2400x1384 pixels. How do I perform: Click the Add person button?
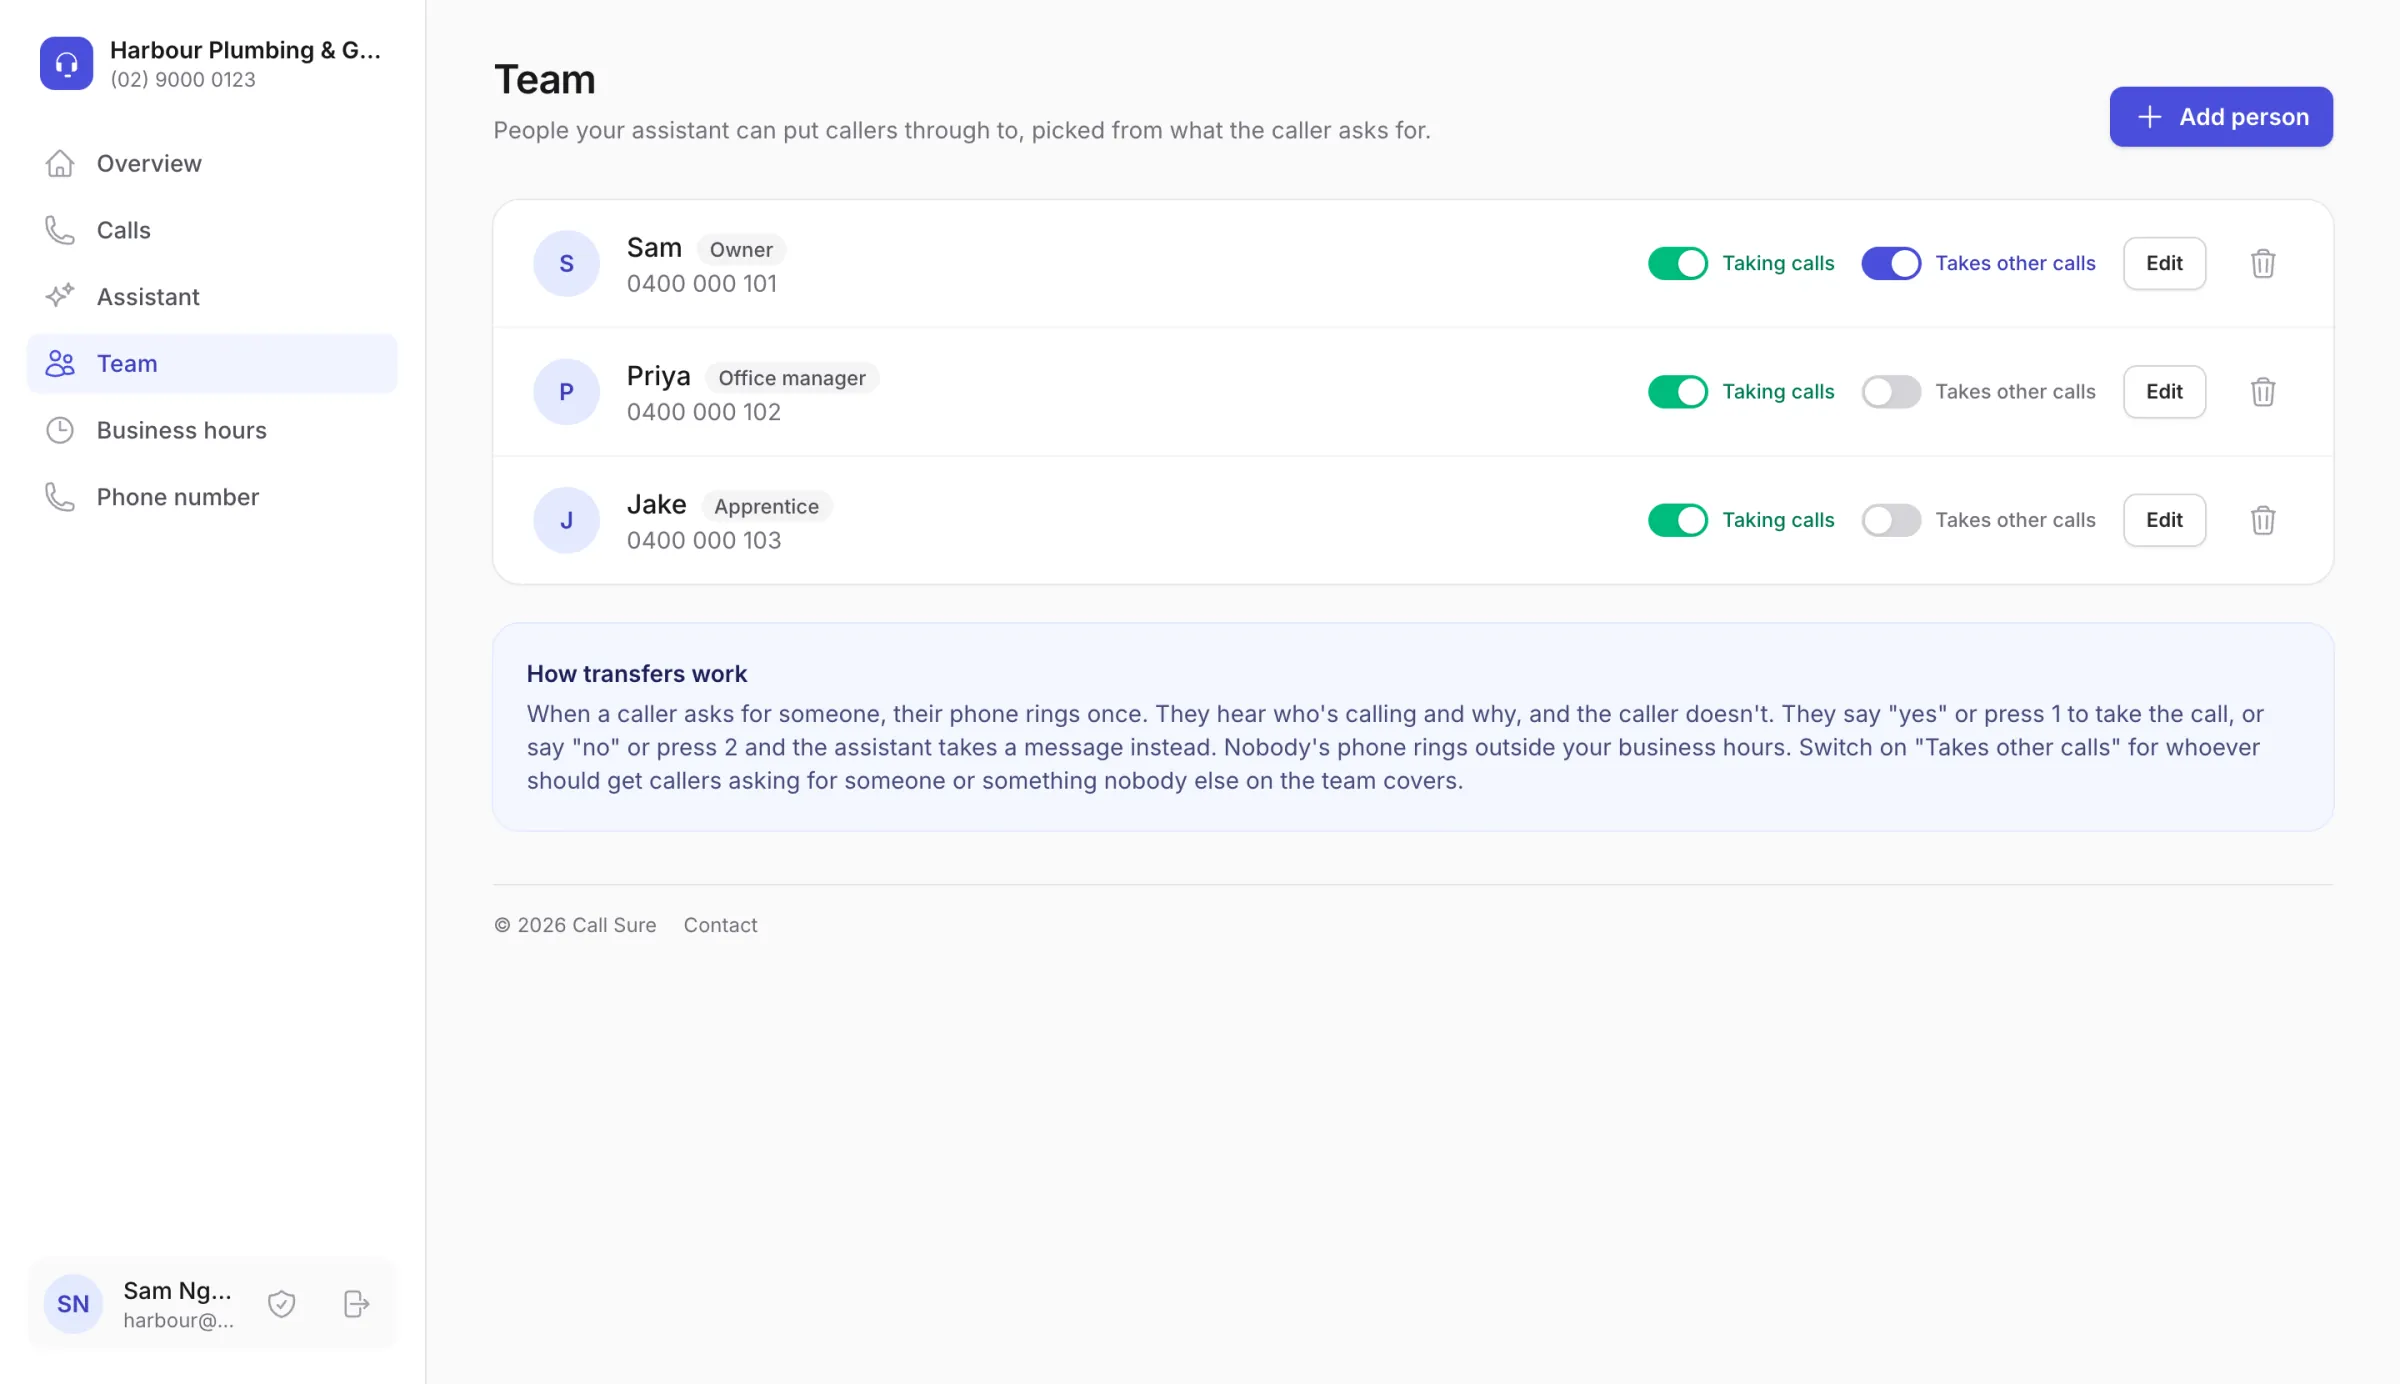[2221, 117]
